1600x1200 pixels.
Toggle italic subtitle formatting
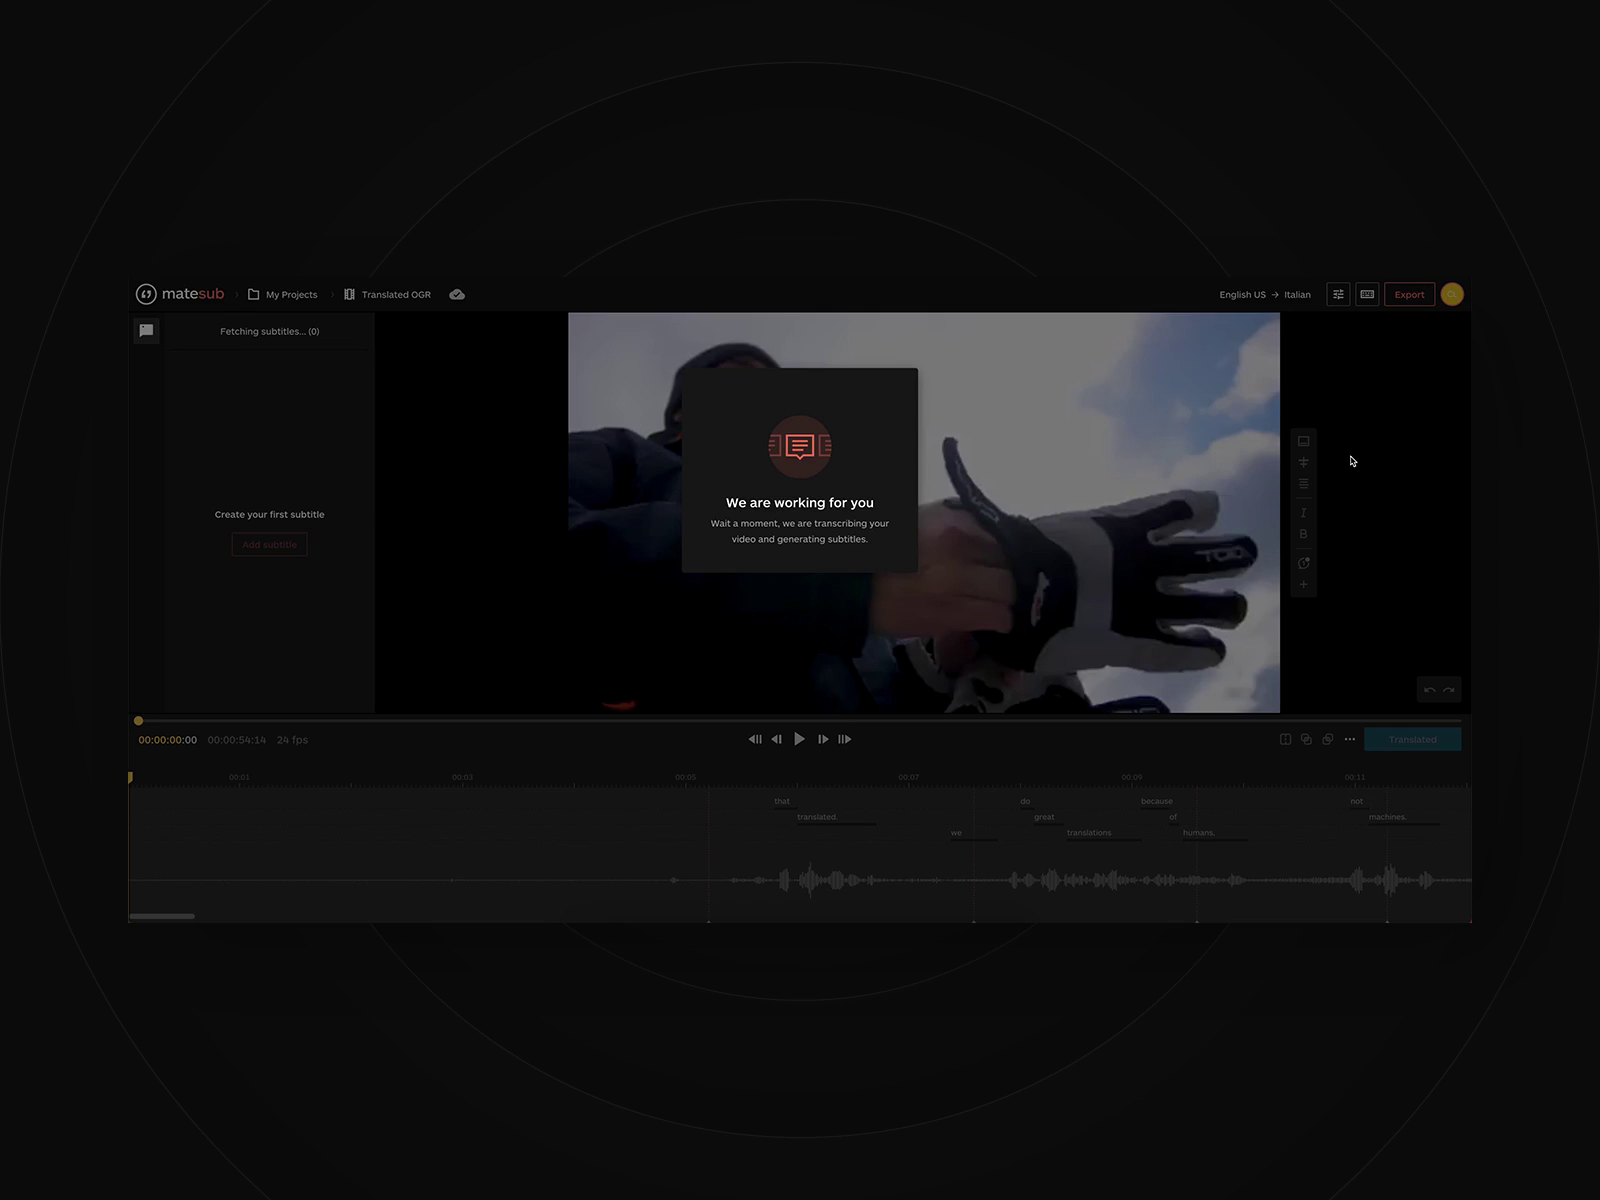tap(1303, 512)
